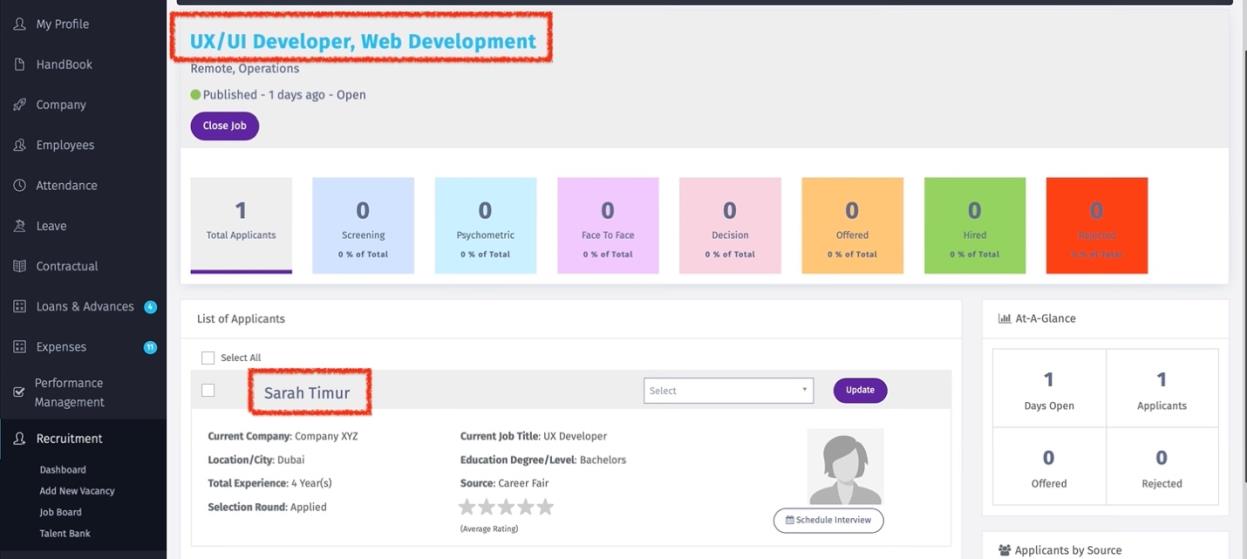Click the Leave sidebar icon

(19, 226)
